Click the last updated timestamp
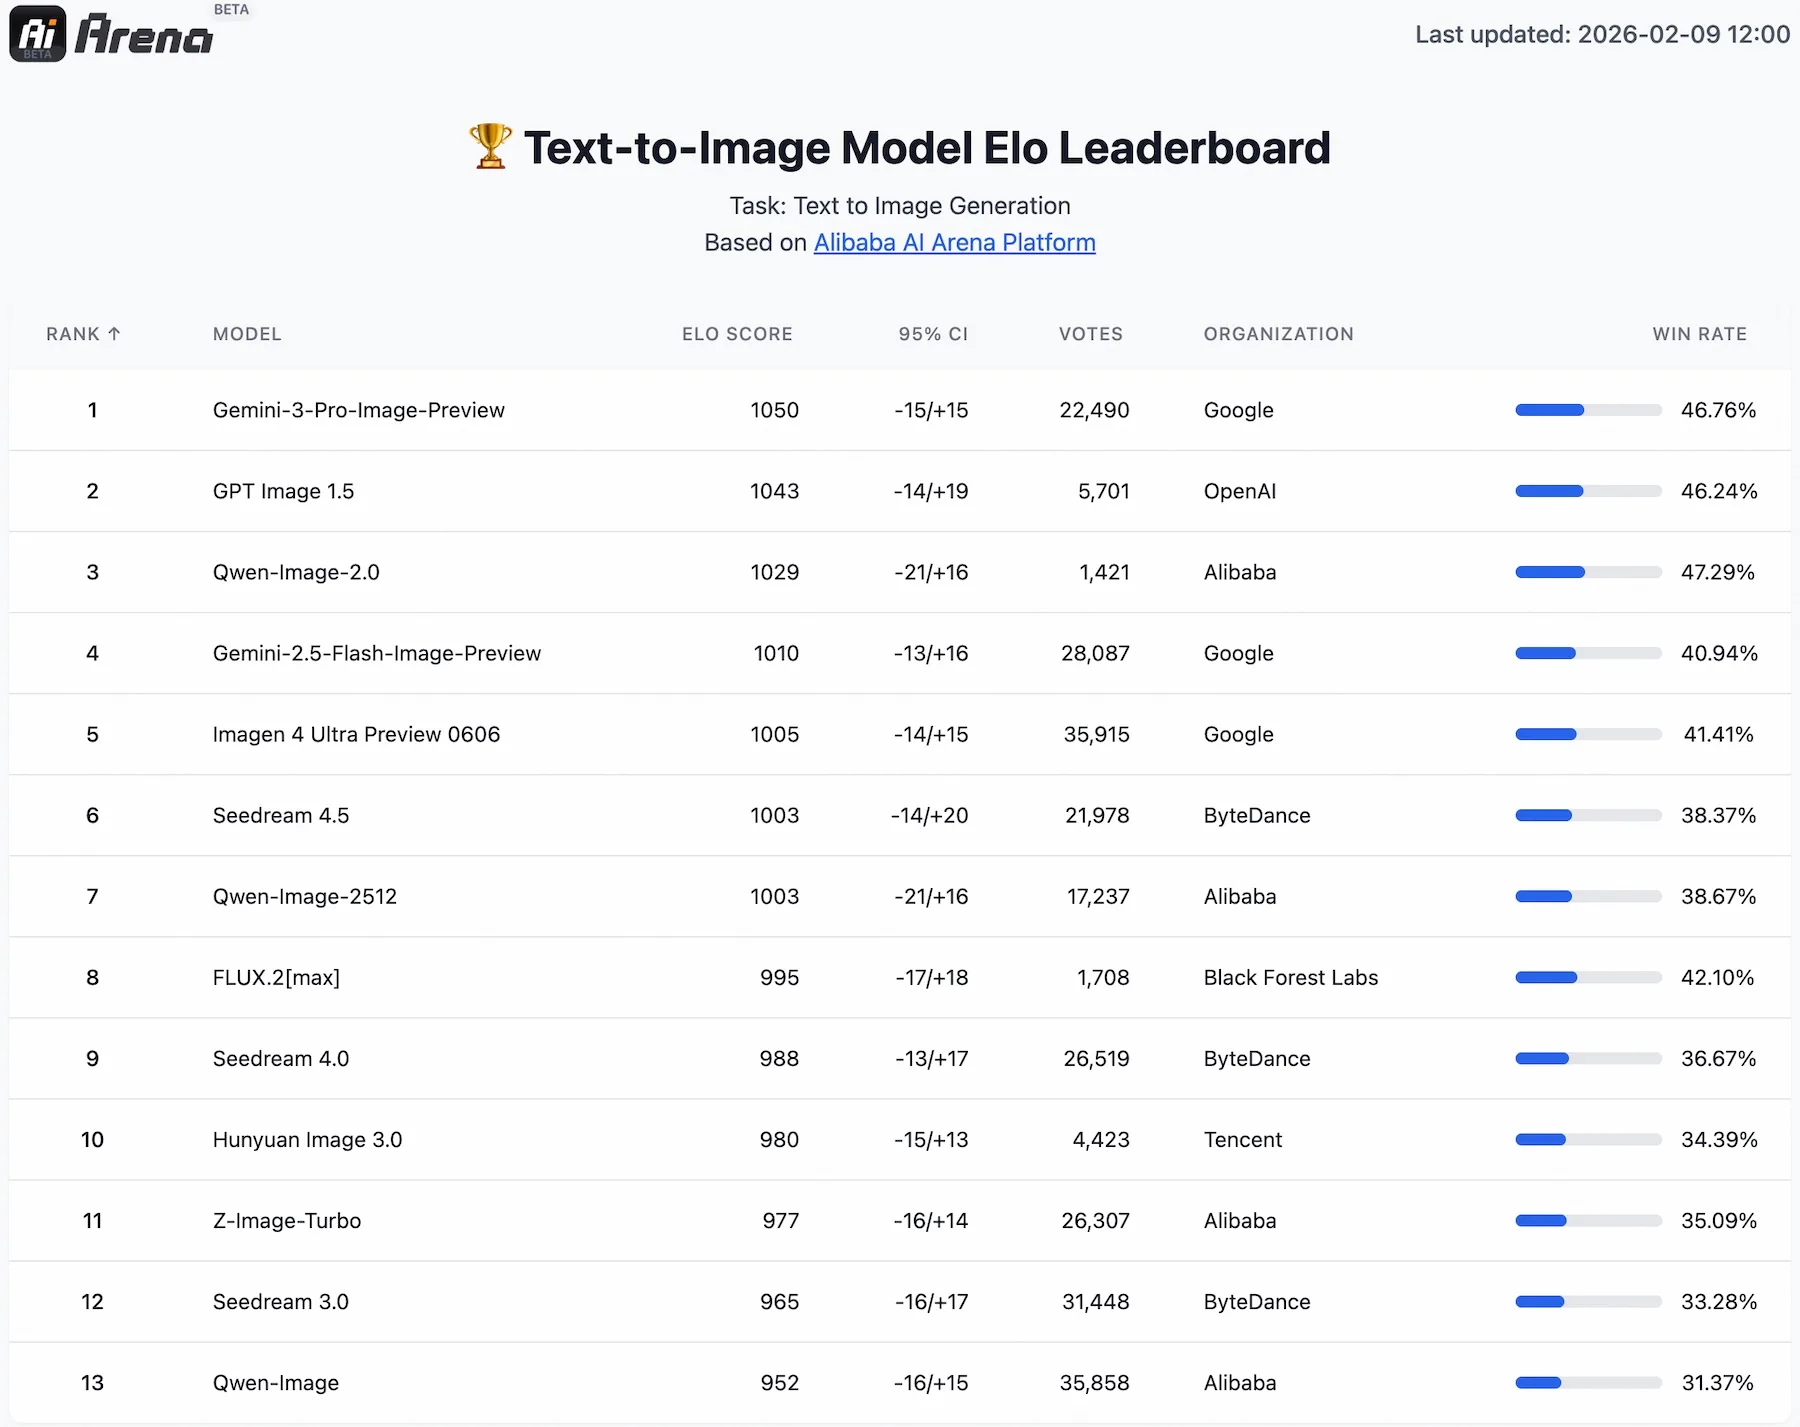 pyautogui.click(x=1603, y=34)
